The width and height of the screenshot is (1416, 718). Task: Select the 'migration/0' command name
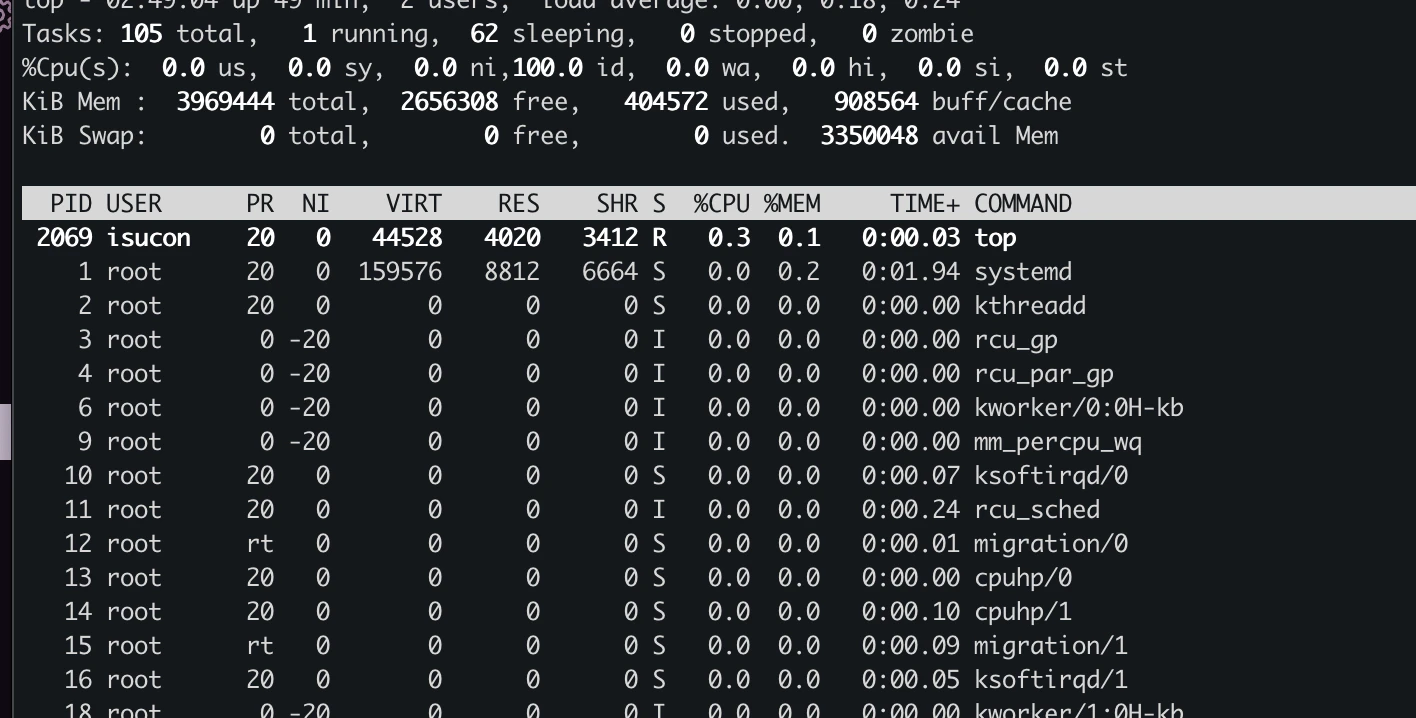(x=1051, y=544)
